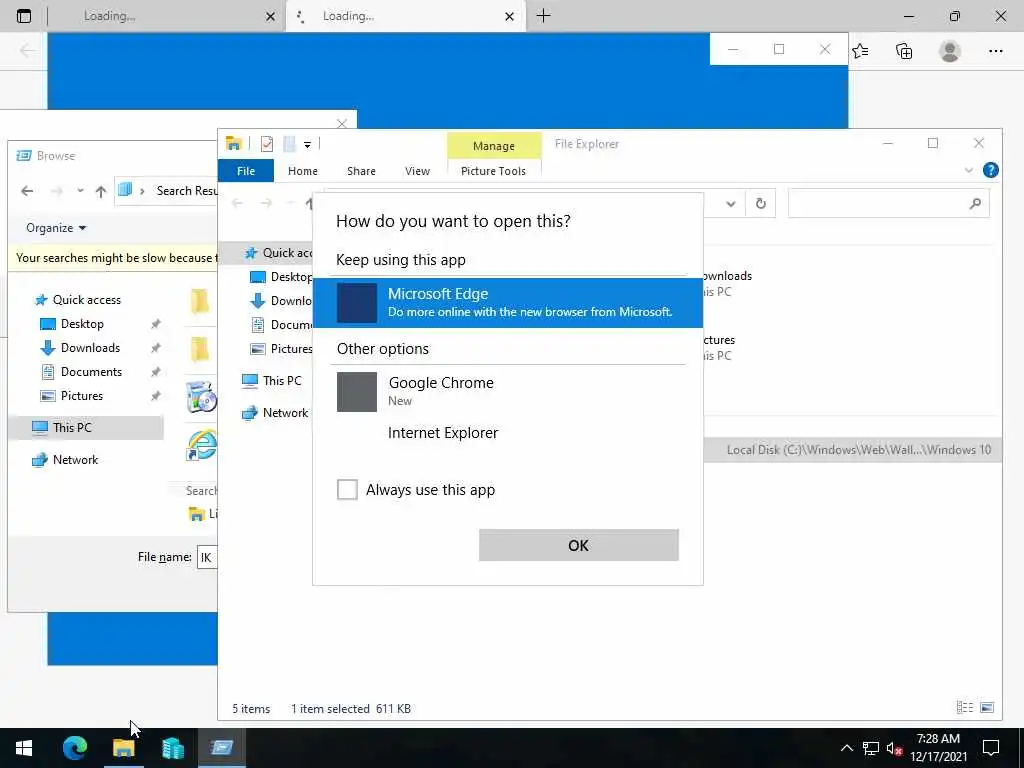Switch to large thumbnails view icon
Screen dimensions: 1024x768
pyautogui.click(x=987, y=707)
